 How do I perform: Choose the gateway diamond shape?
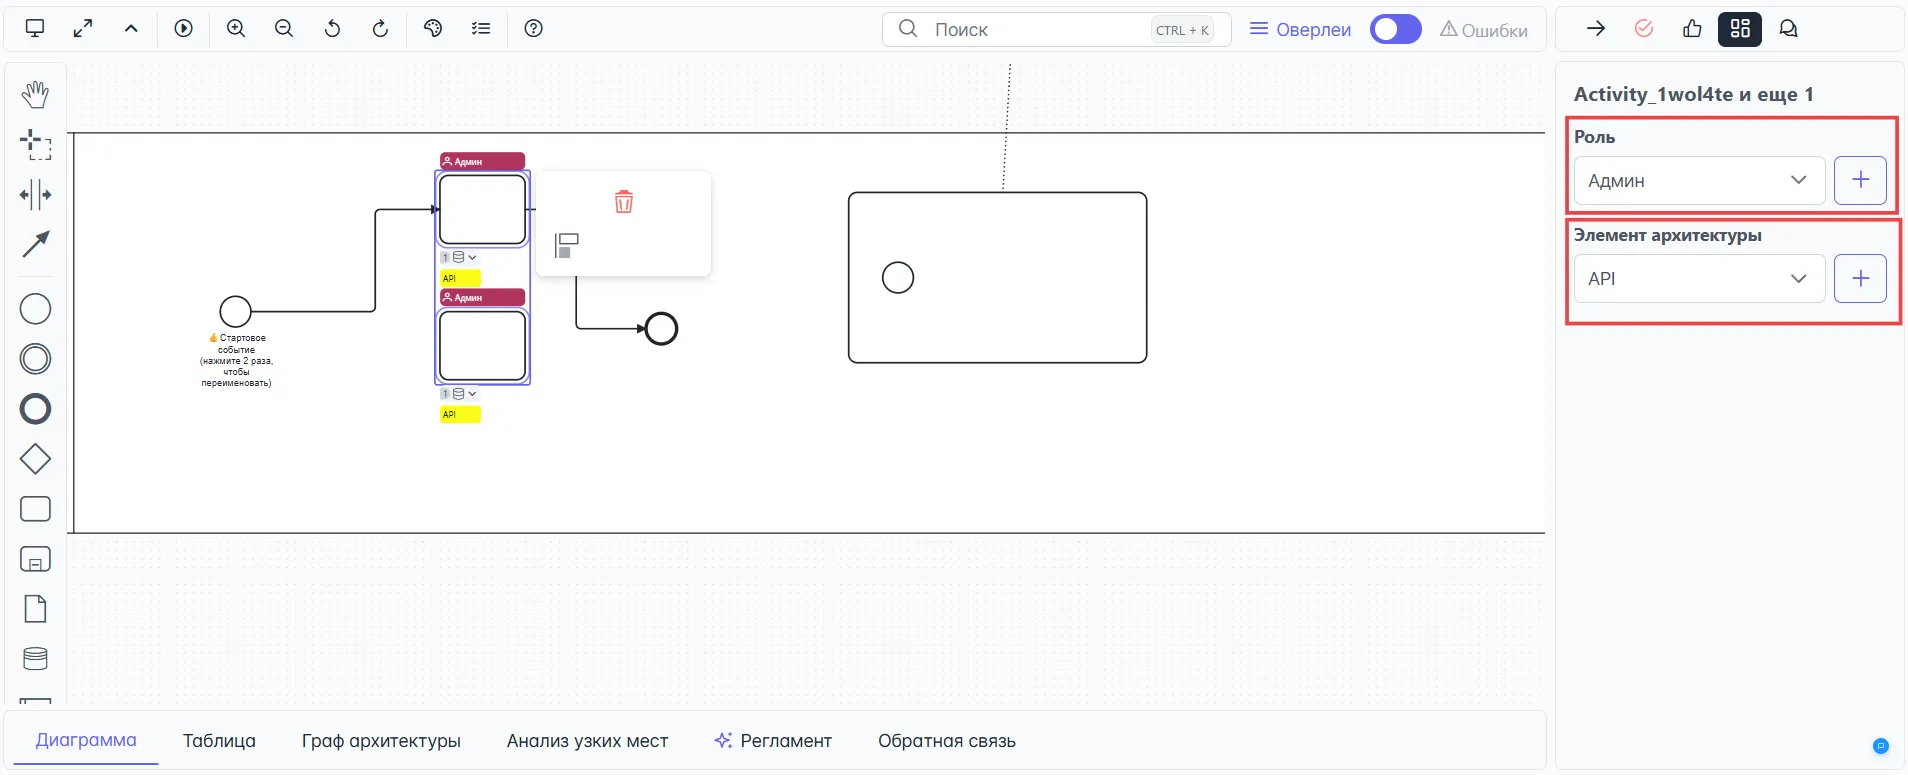tap(35, 459)
